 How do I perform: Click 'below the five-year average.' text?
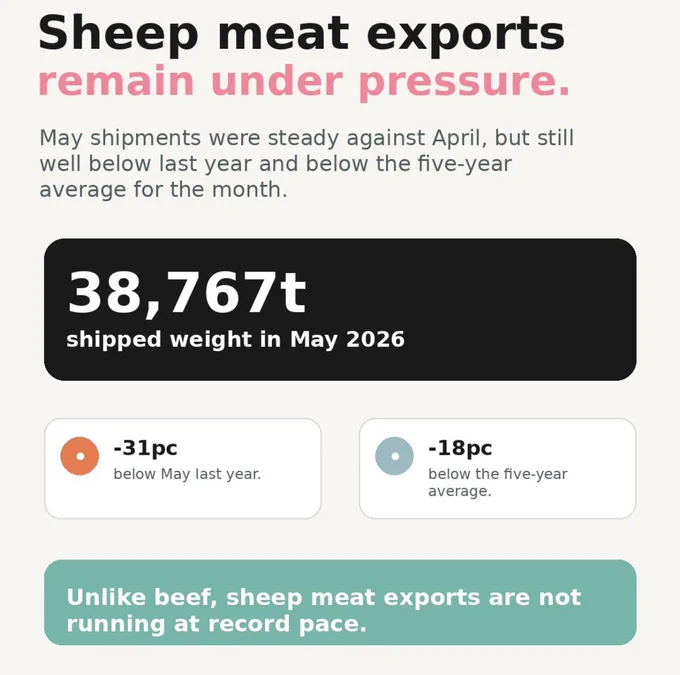(x=497, y=482)
